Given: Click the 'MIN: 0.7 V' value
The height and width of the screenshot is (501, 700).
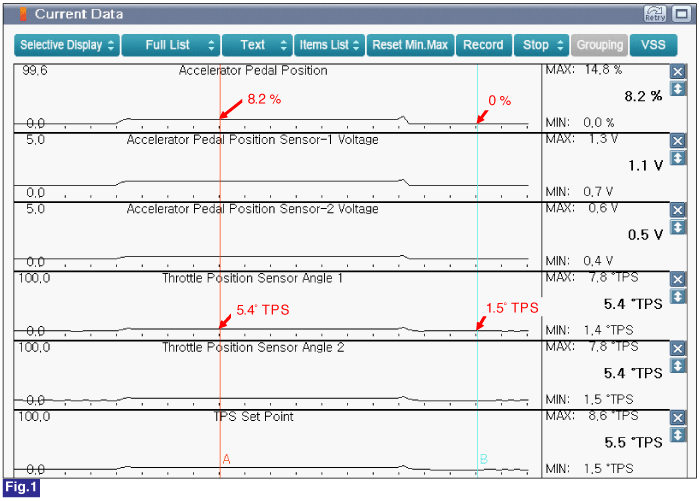Looking at the screenshot, I should pyautogui.click(x=579, y=192).
